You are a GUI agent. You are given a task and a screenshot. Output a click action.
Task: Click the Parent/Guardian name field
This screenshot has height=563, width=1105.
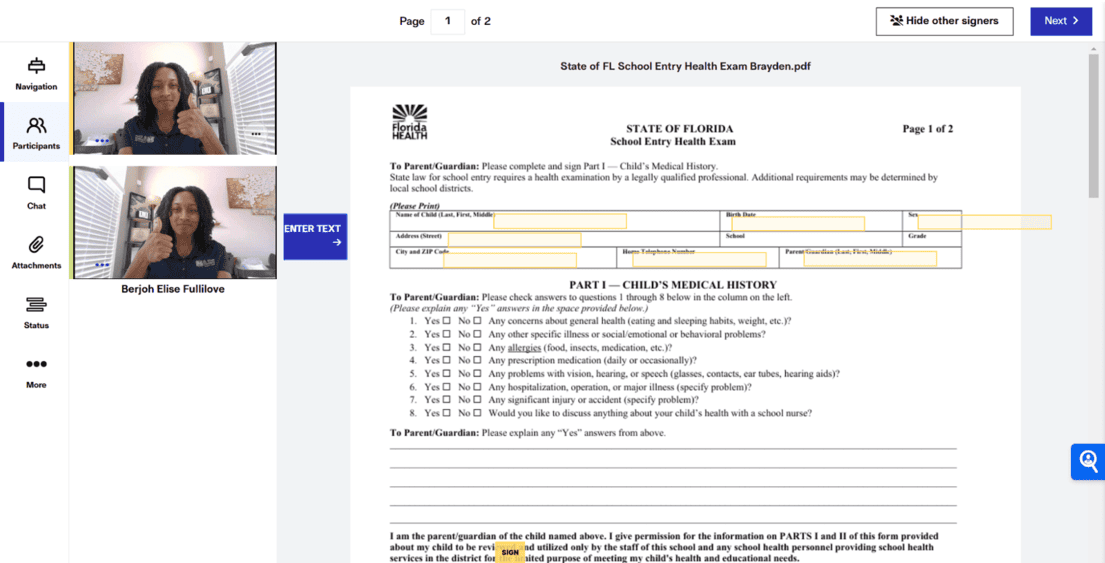[870, 259]
